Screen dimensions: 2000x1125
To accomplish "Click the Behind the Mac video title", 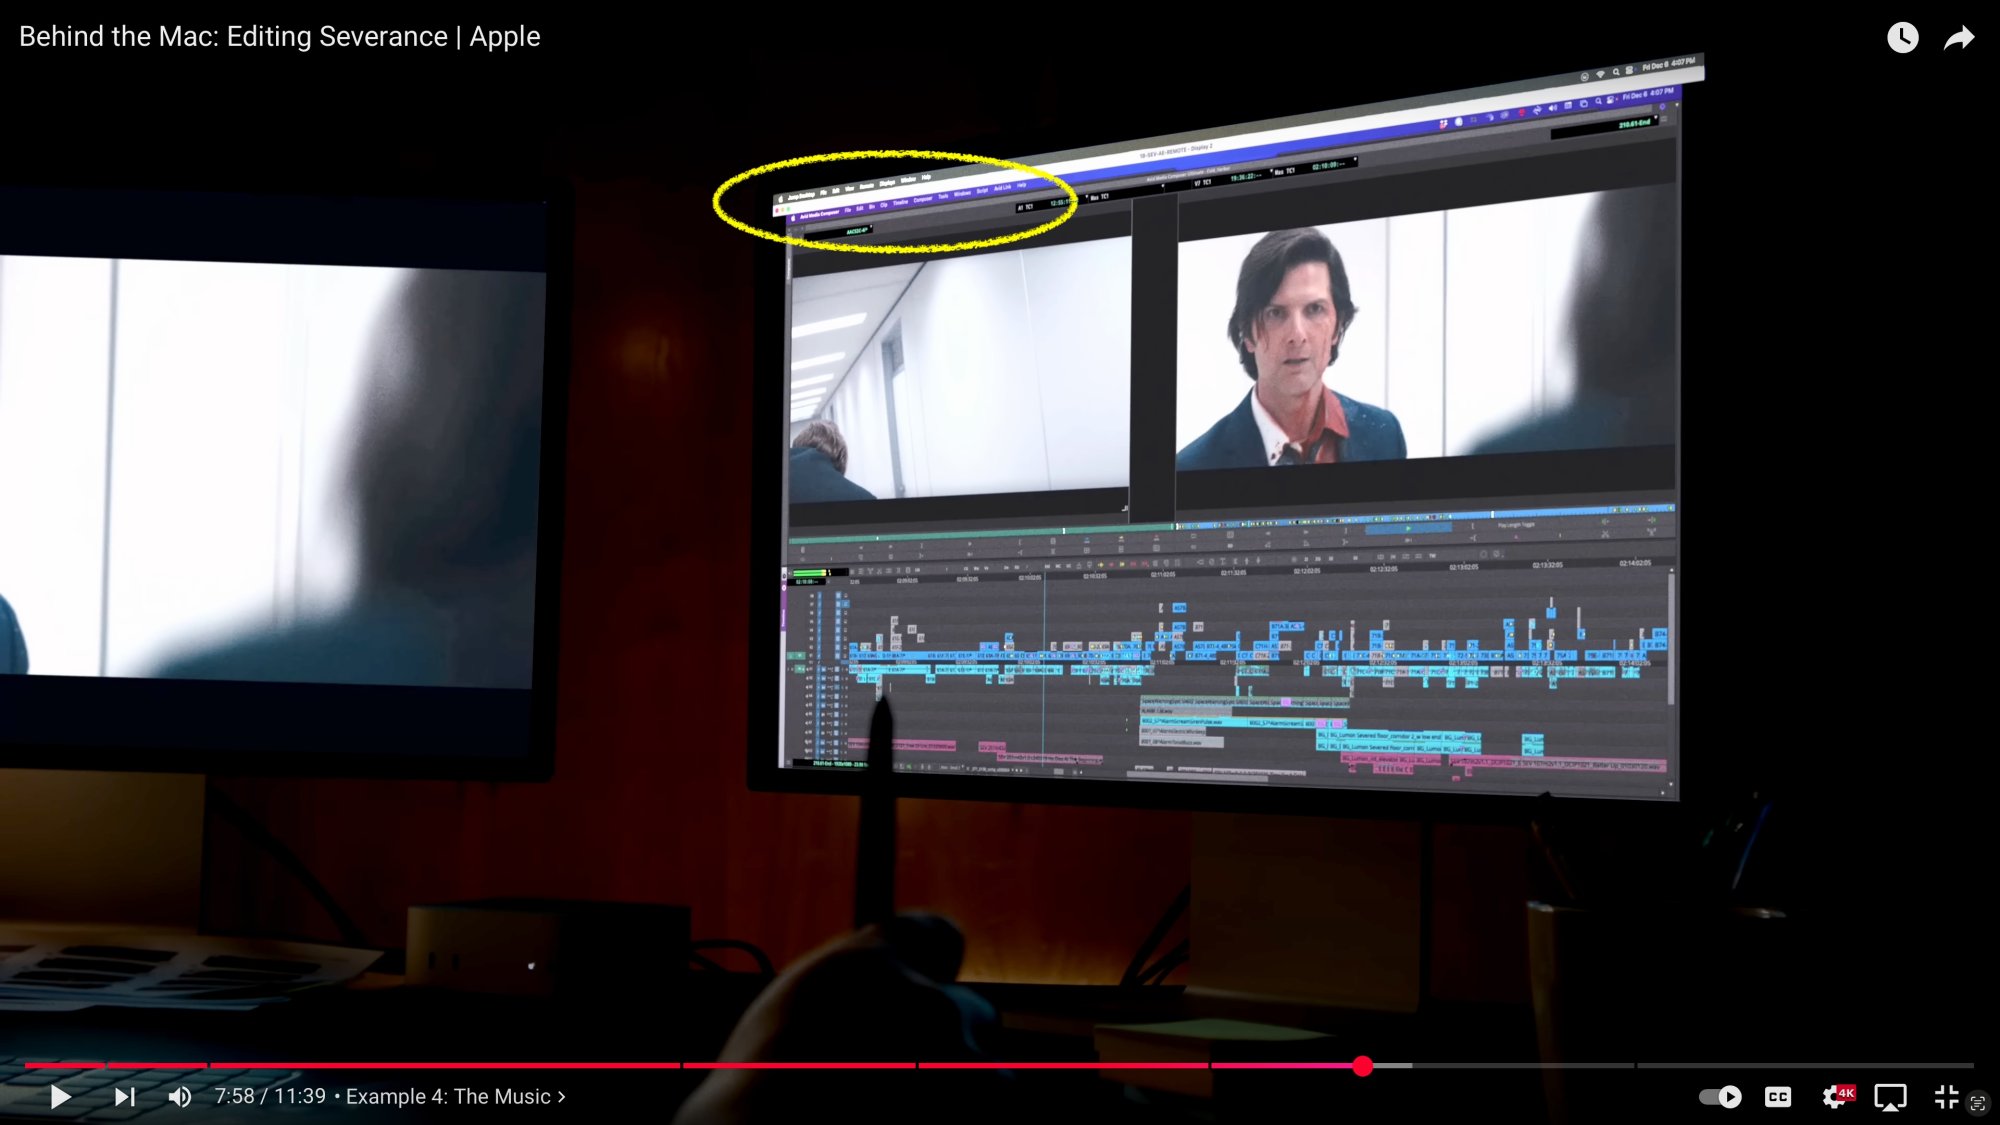I will coord(280,37).
